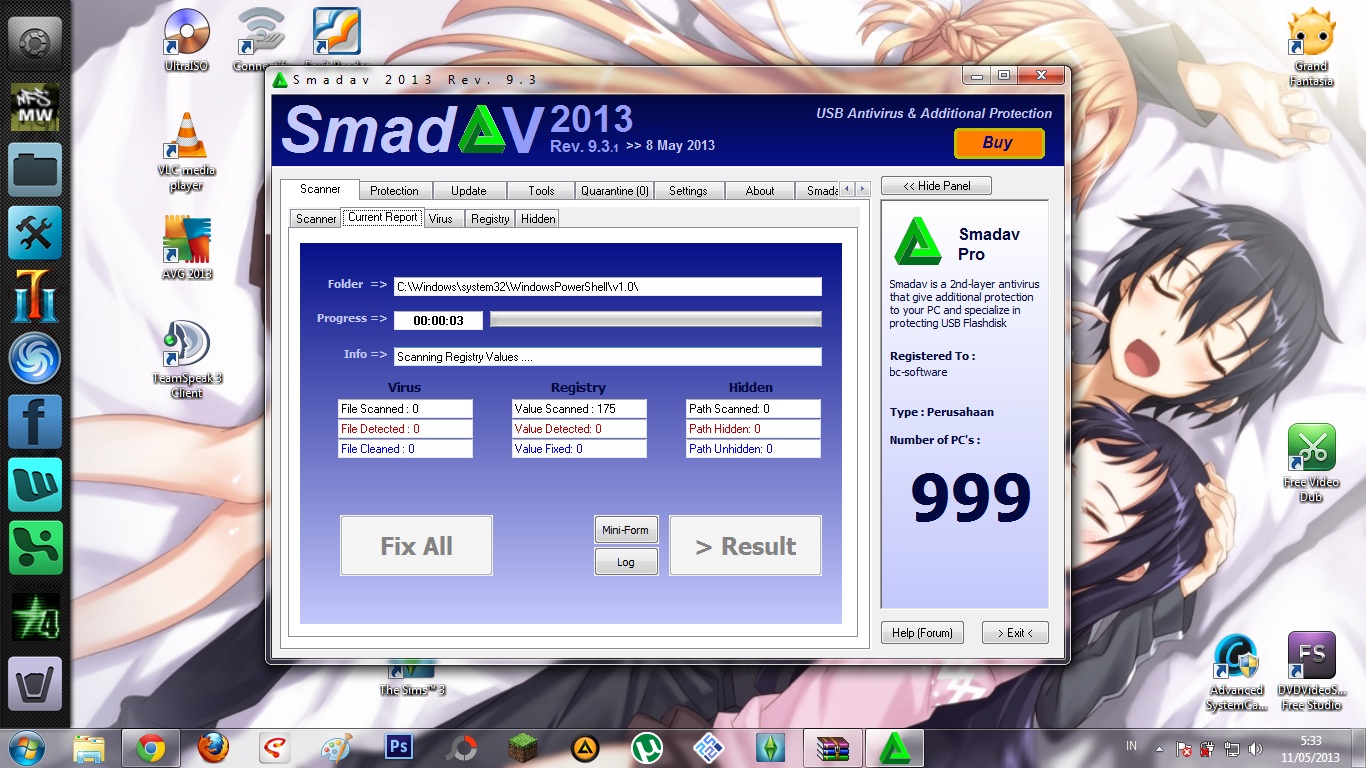Screen dimensions: 1366x768
Task: Click the orange Buy button
Action: [998, 143]
